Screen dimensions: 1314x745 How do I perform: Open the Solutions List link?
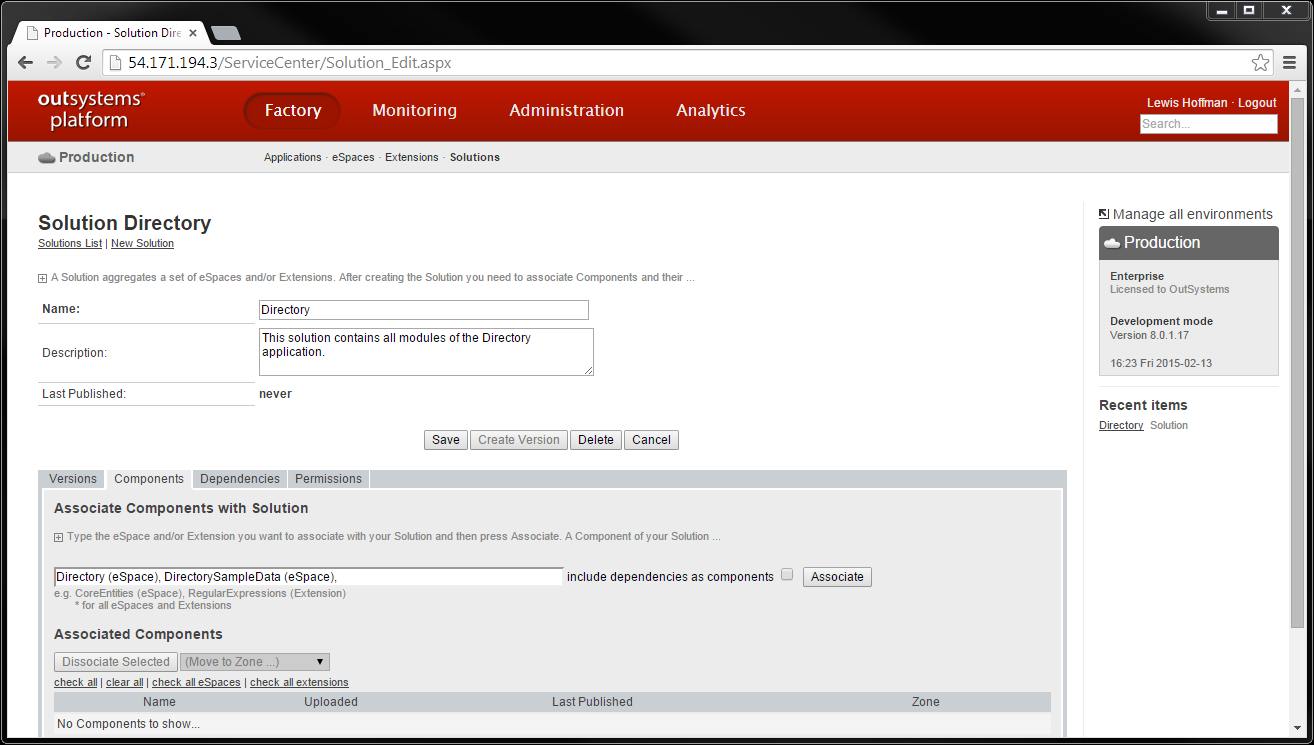point(70,243)
